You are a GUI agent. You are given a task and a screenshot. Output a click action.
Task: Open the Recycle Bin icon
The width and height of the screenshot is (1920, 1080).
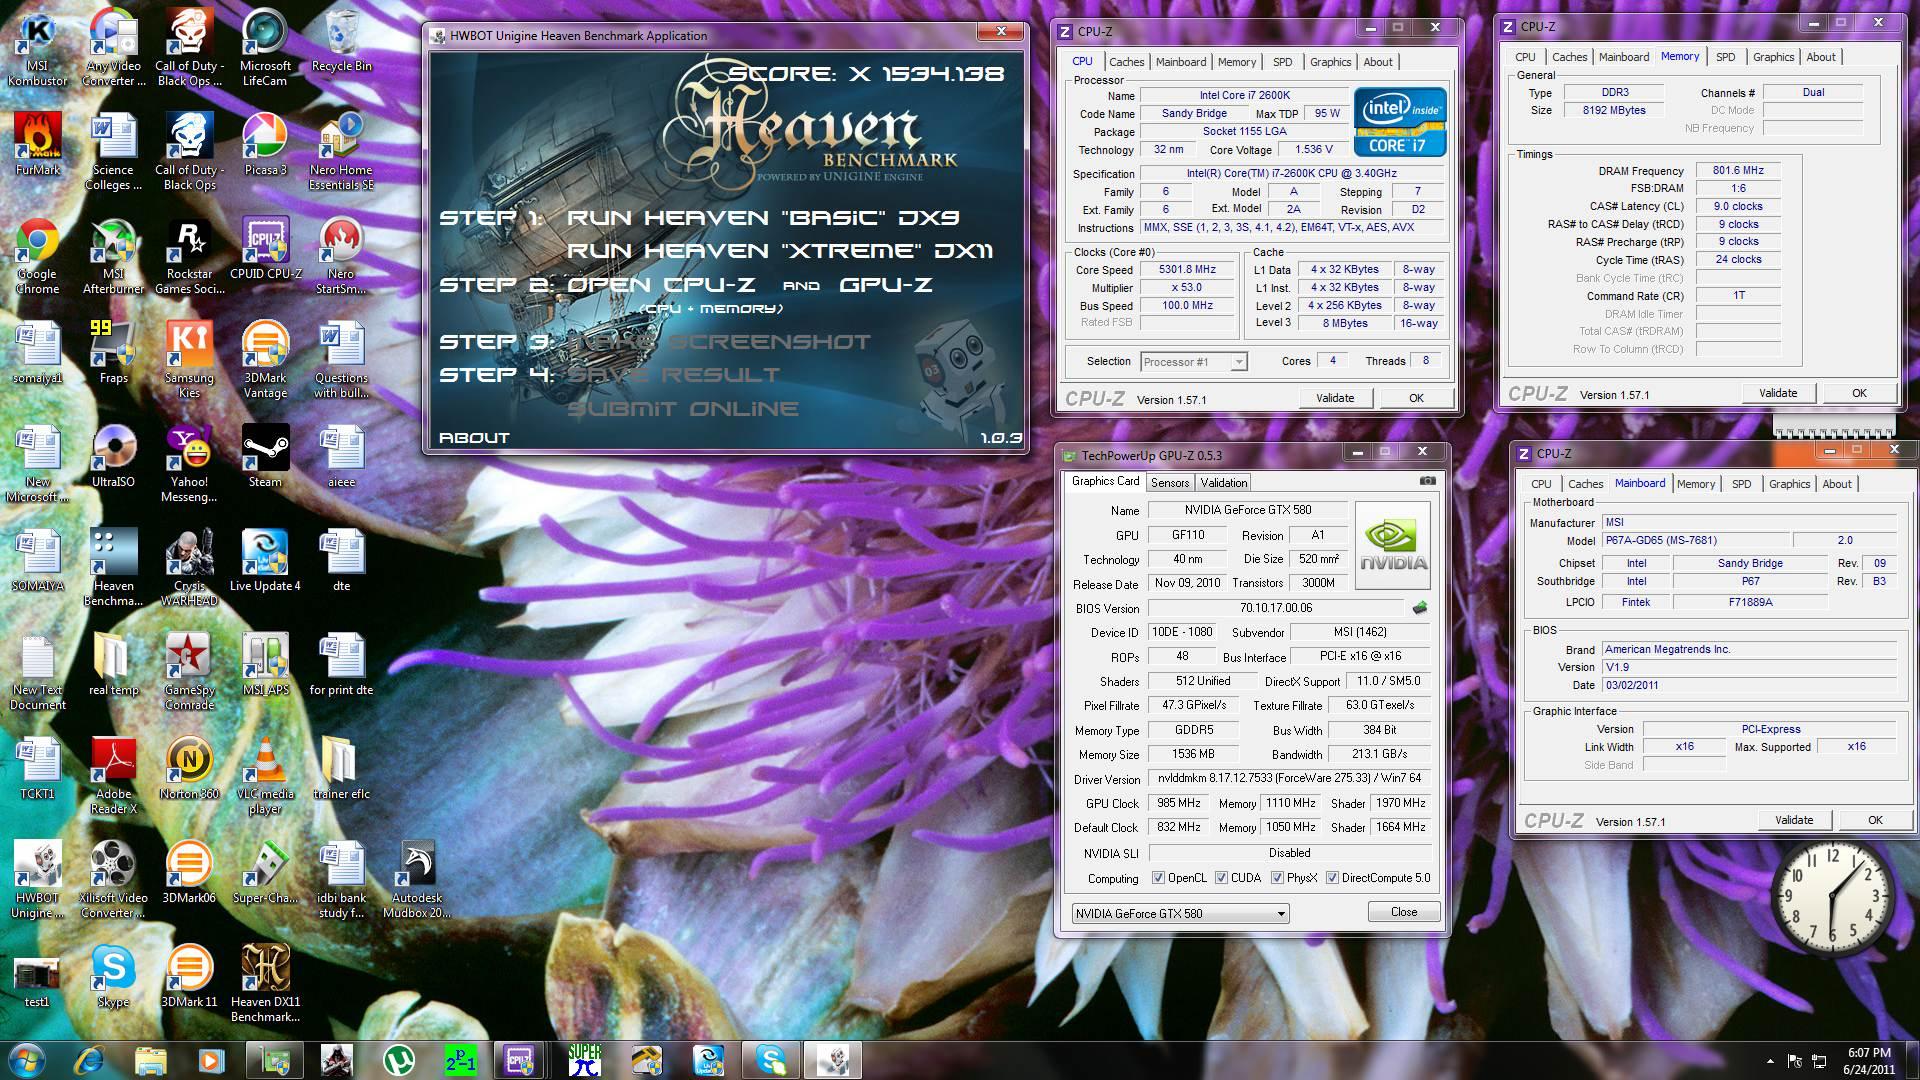click(341, 41)
